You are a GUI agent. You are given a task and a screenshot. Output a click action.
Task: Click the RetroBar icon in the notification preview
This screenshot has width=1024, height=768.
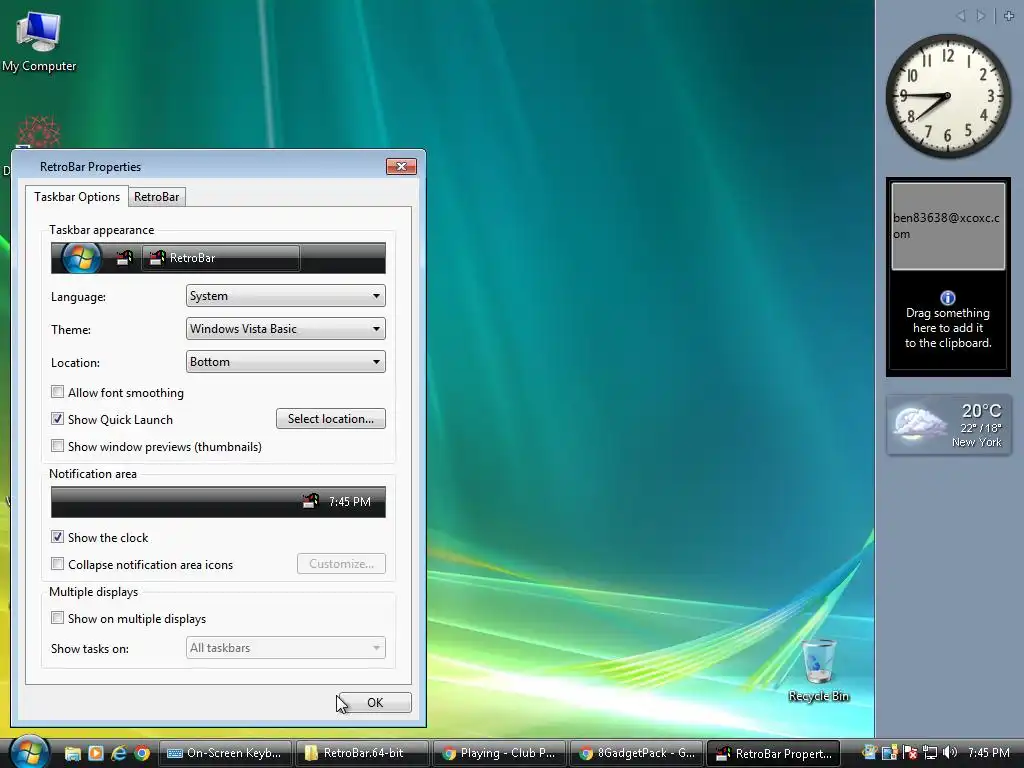tap(310, 502)
